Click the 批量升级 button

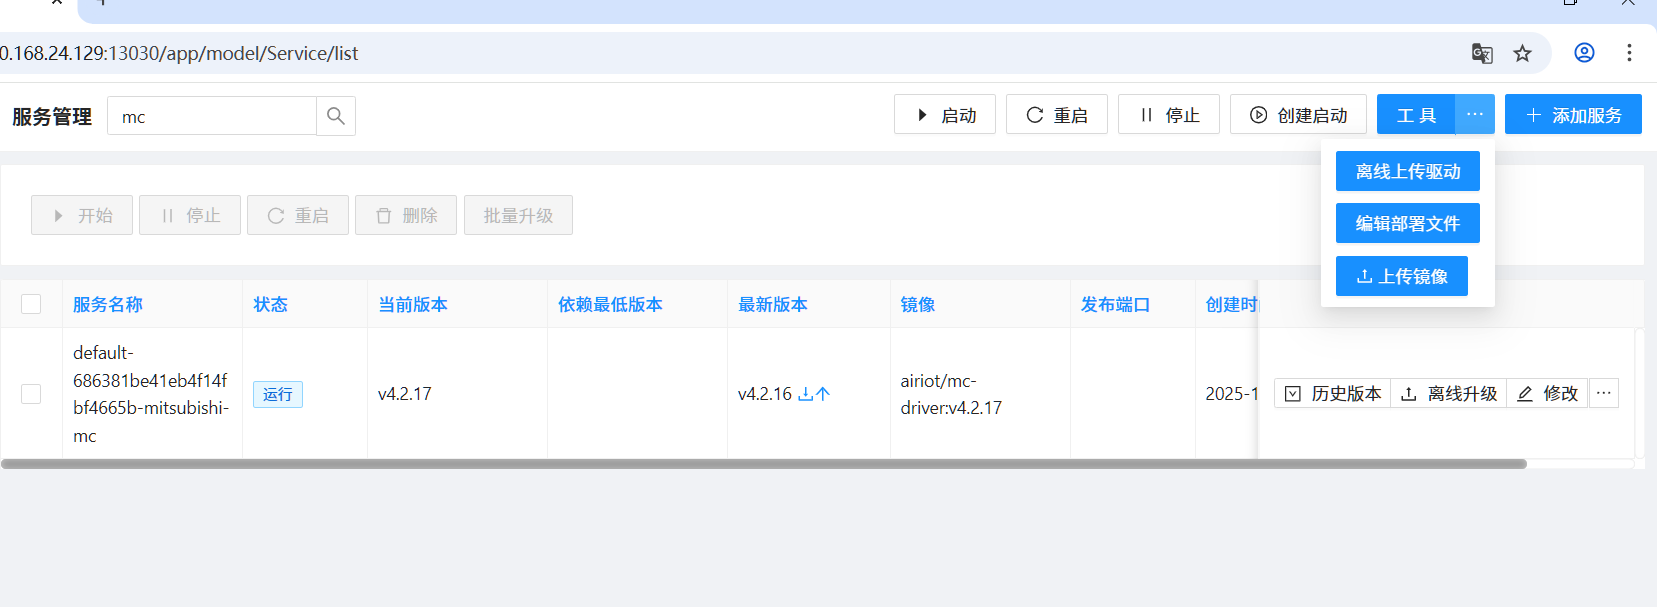518,215
